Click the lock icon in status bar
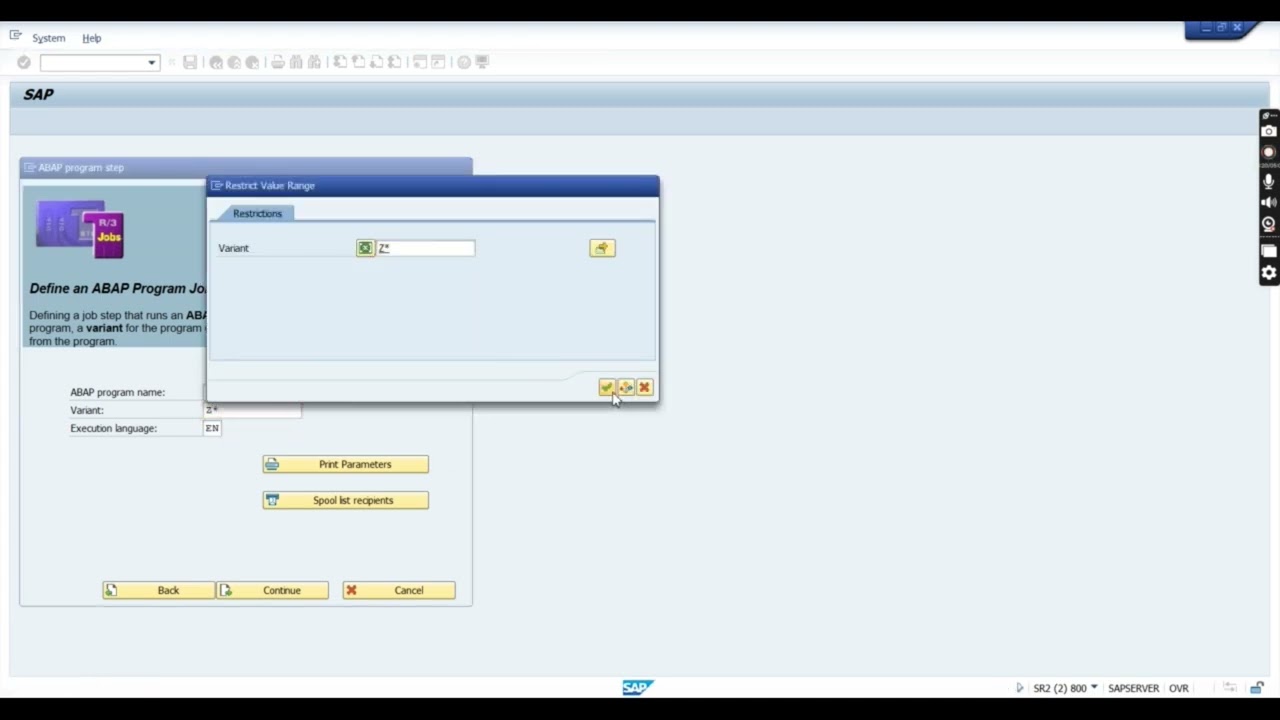The height and width of the screenshot is (720, 1280). point(1257,688)
